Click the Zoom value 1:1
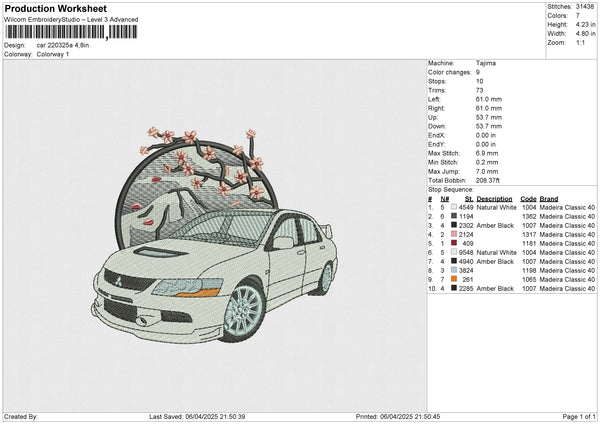Image resolution: width=600 pixels, height=424 pixels. click(x=580, y=42)
